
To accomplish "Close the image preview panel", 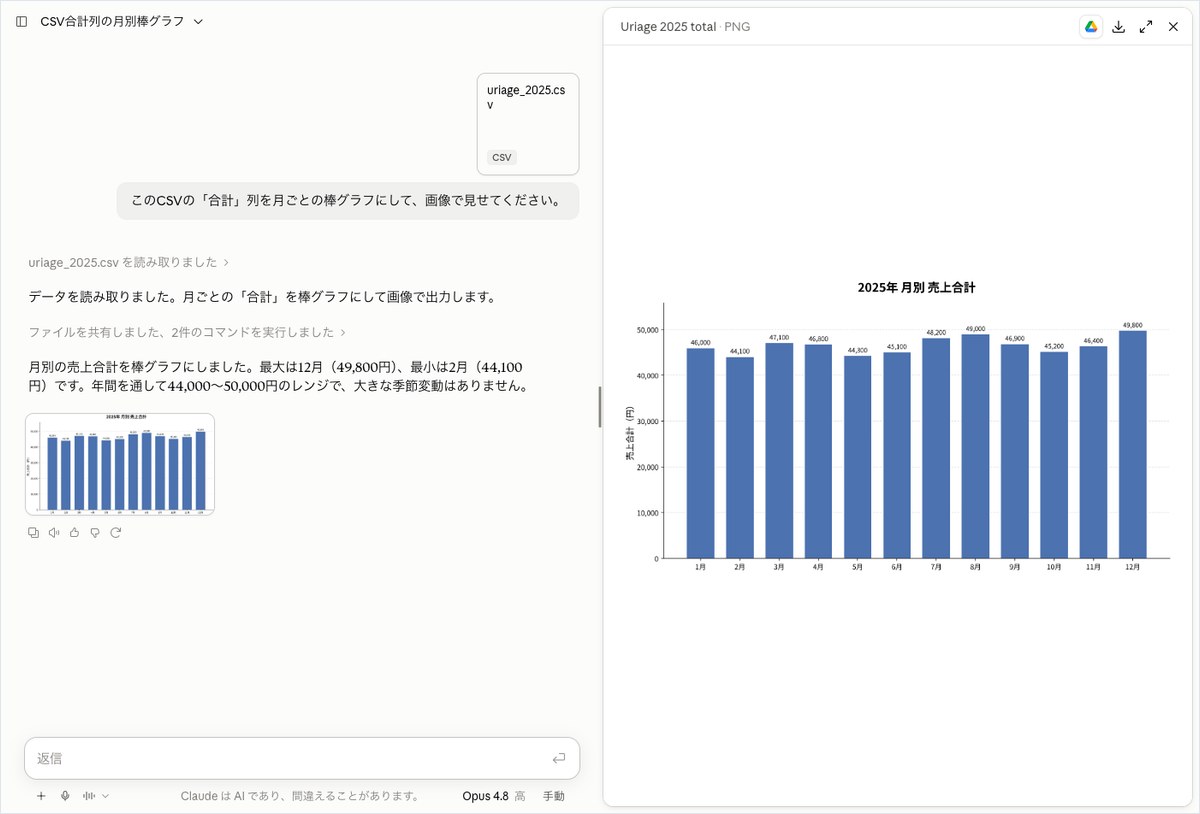I will pyautogui.click(x=1173, y=27).
